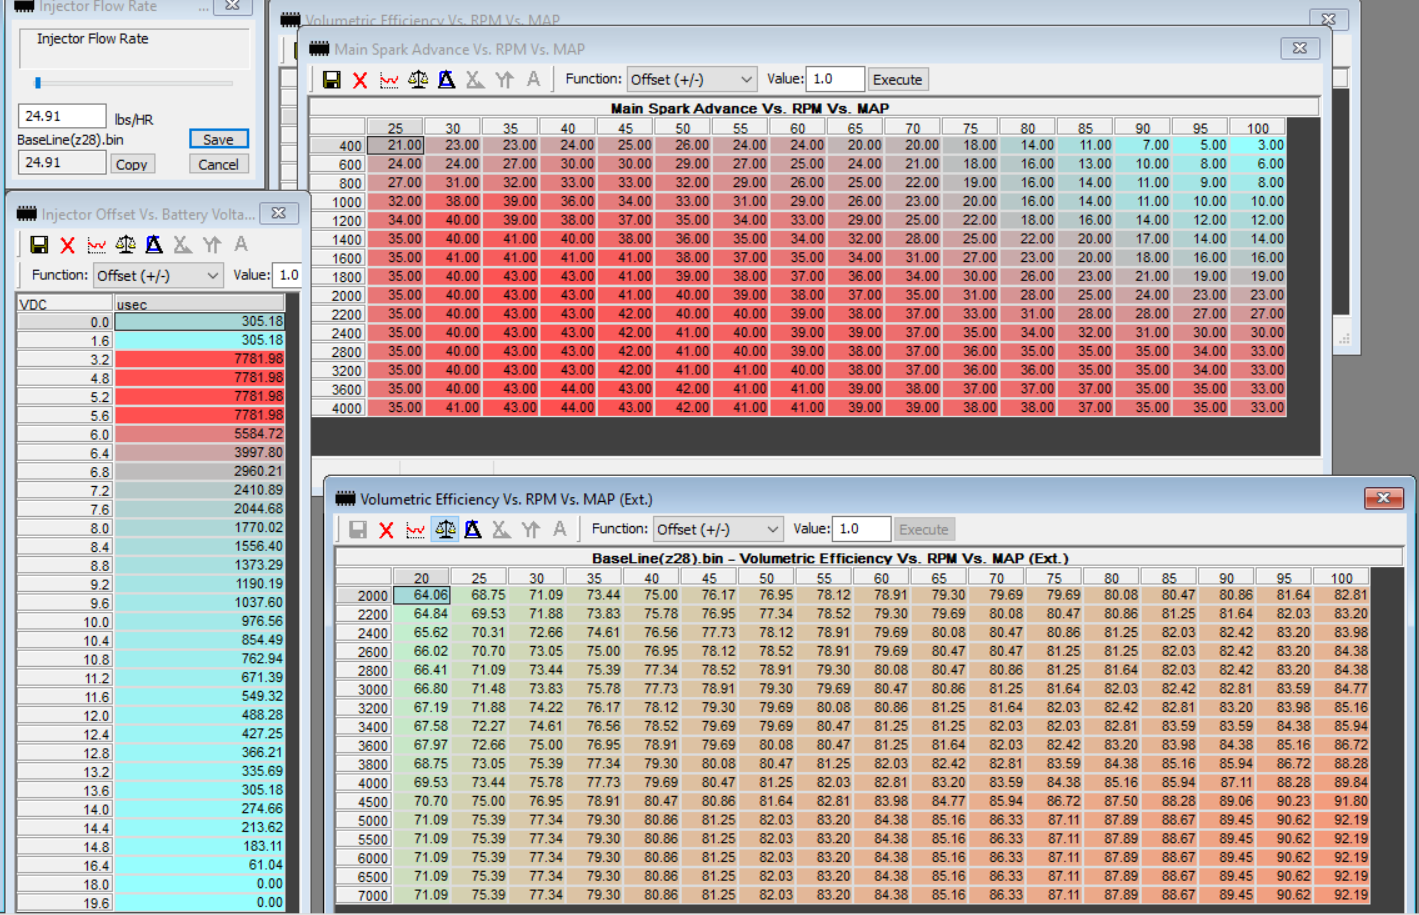
Task: Click the floppy disk icon in Injector Offset window
Action: point(39,245)
